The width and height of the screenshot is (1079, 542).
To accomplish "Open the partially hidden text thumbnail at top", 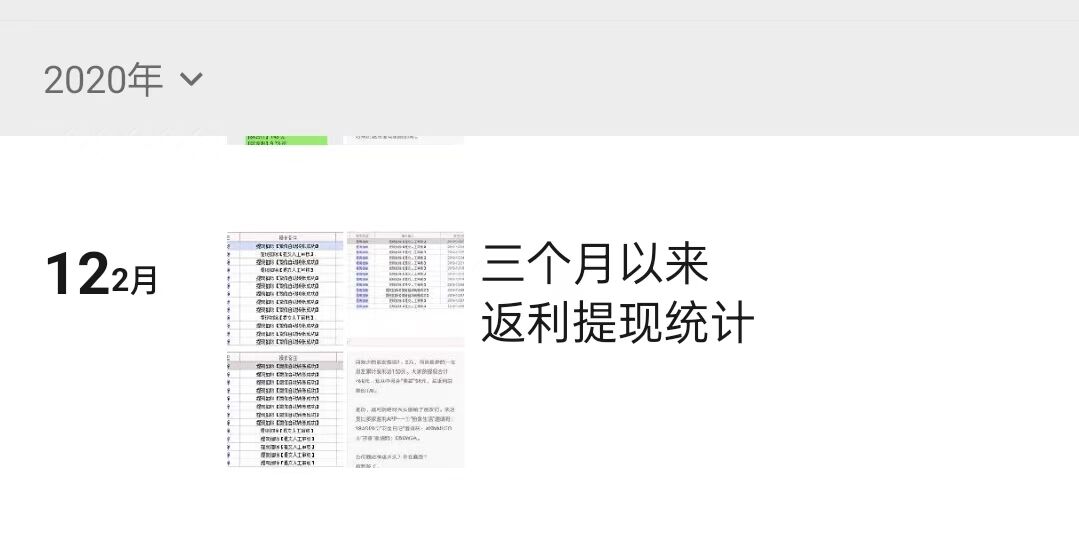I will click(x=405, y=139).
